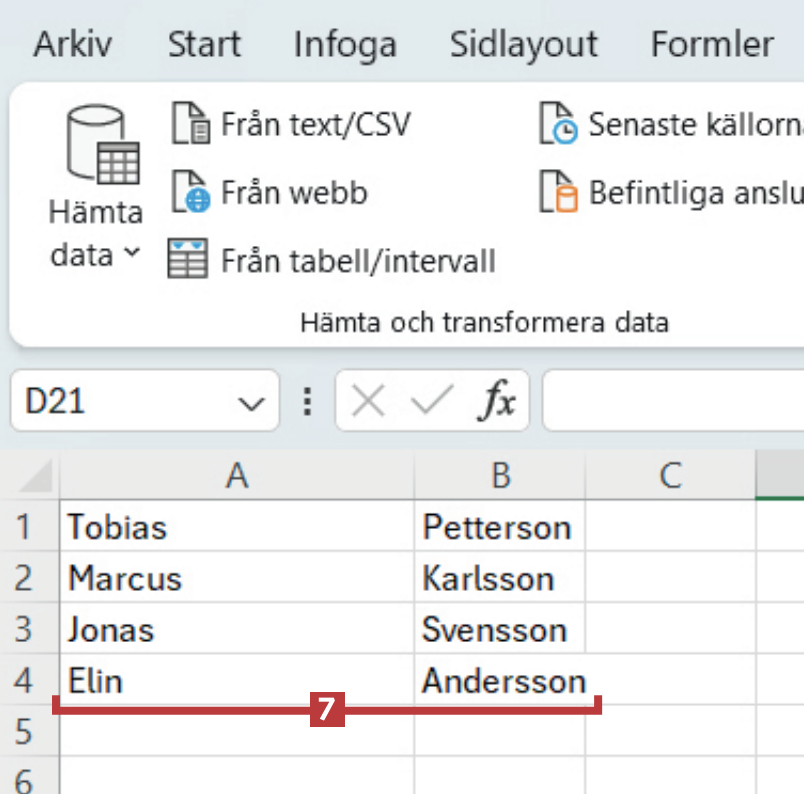Click the cancel X formula icon
This screenshot has height=794, width=804.
coord(369,402)
